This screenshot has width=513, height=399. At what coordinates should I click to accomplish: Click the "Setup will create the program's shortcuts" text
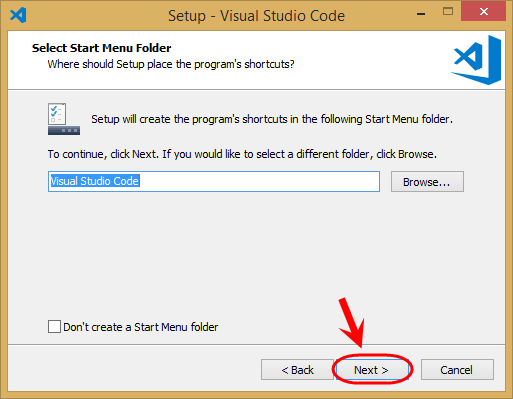(x=272, y=119)
